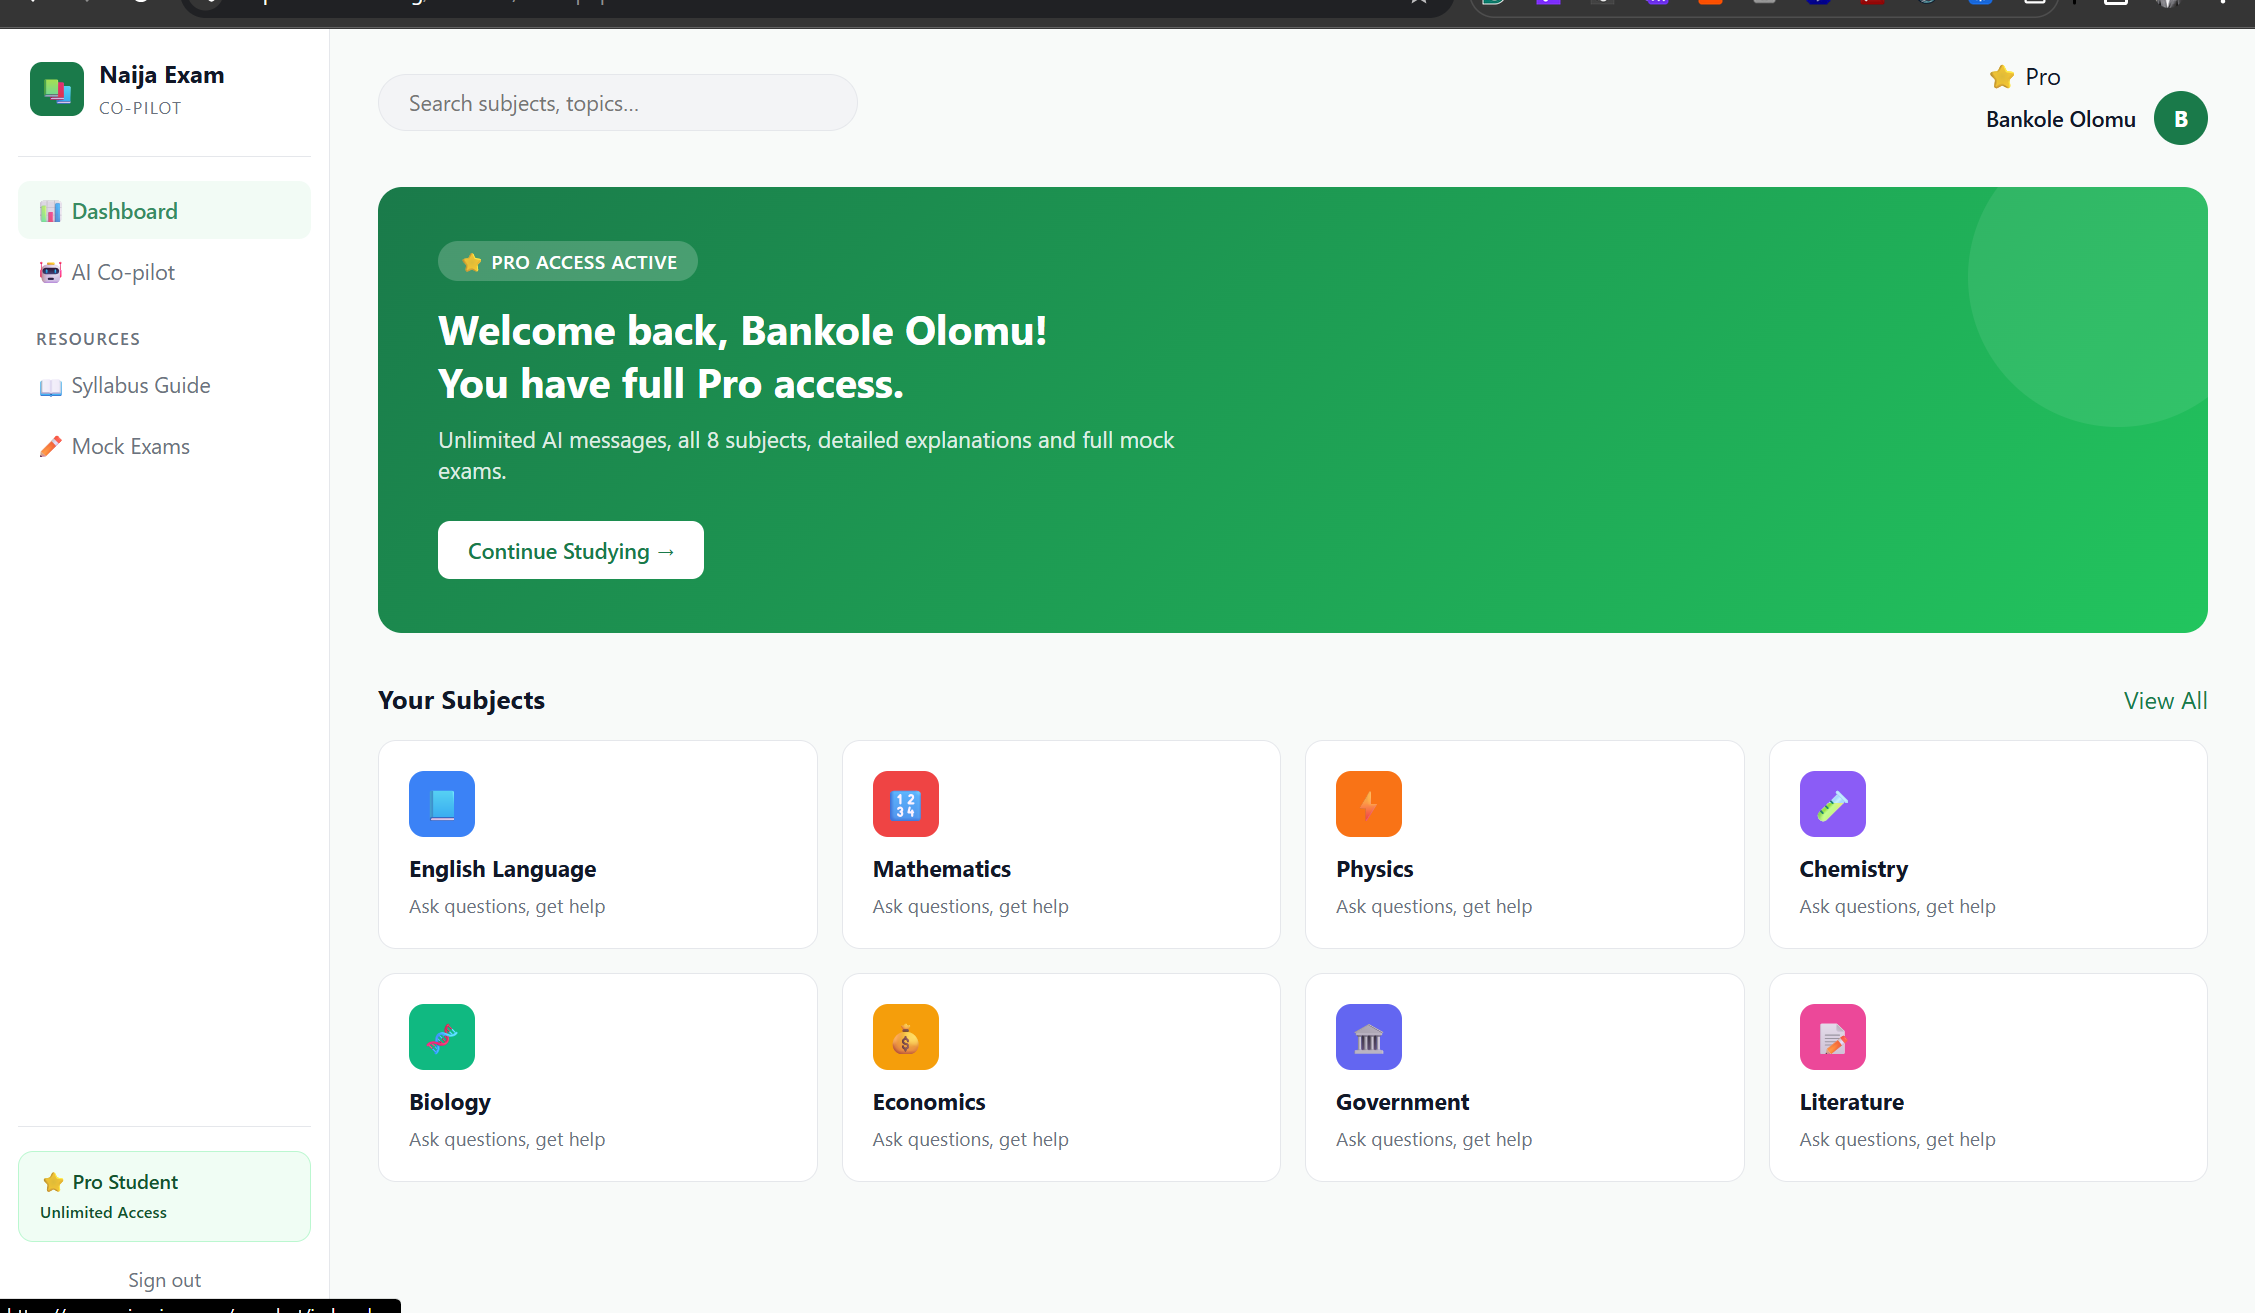Screen dimensions: 2255x1313
Task: Click the View All subjects link
Action: tap(2165, 701)
